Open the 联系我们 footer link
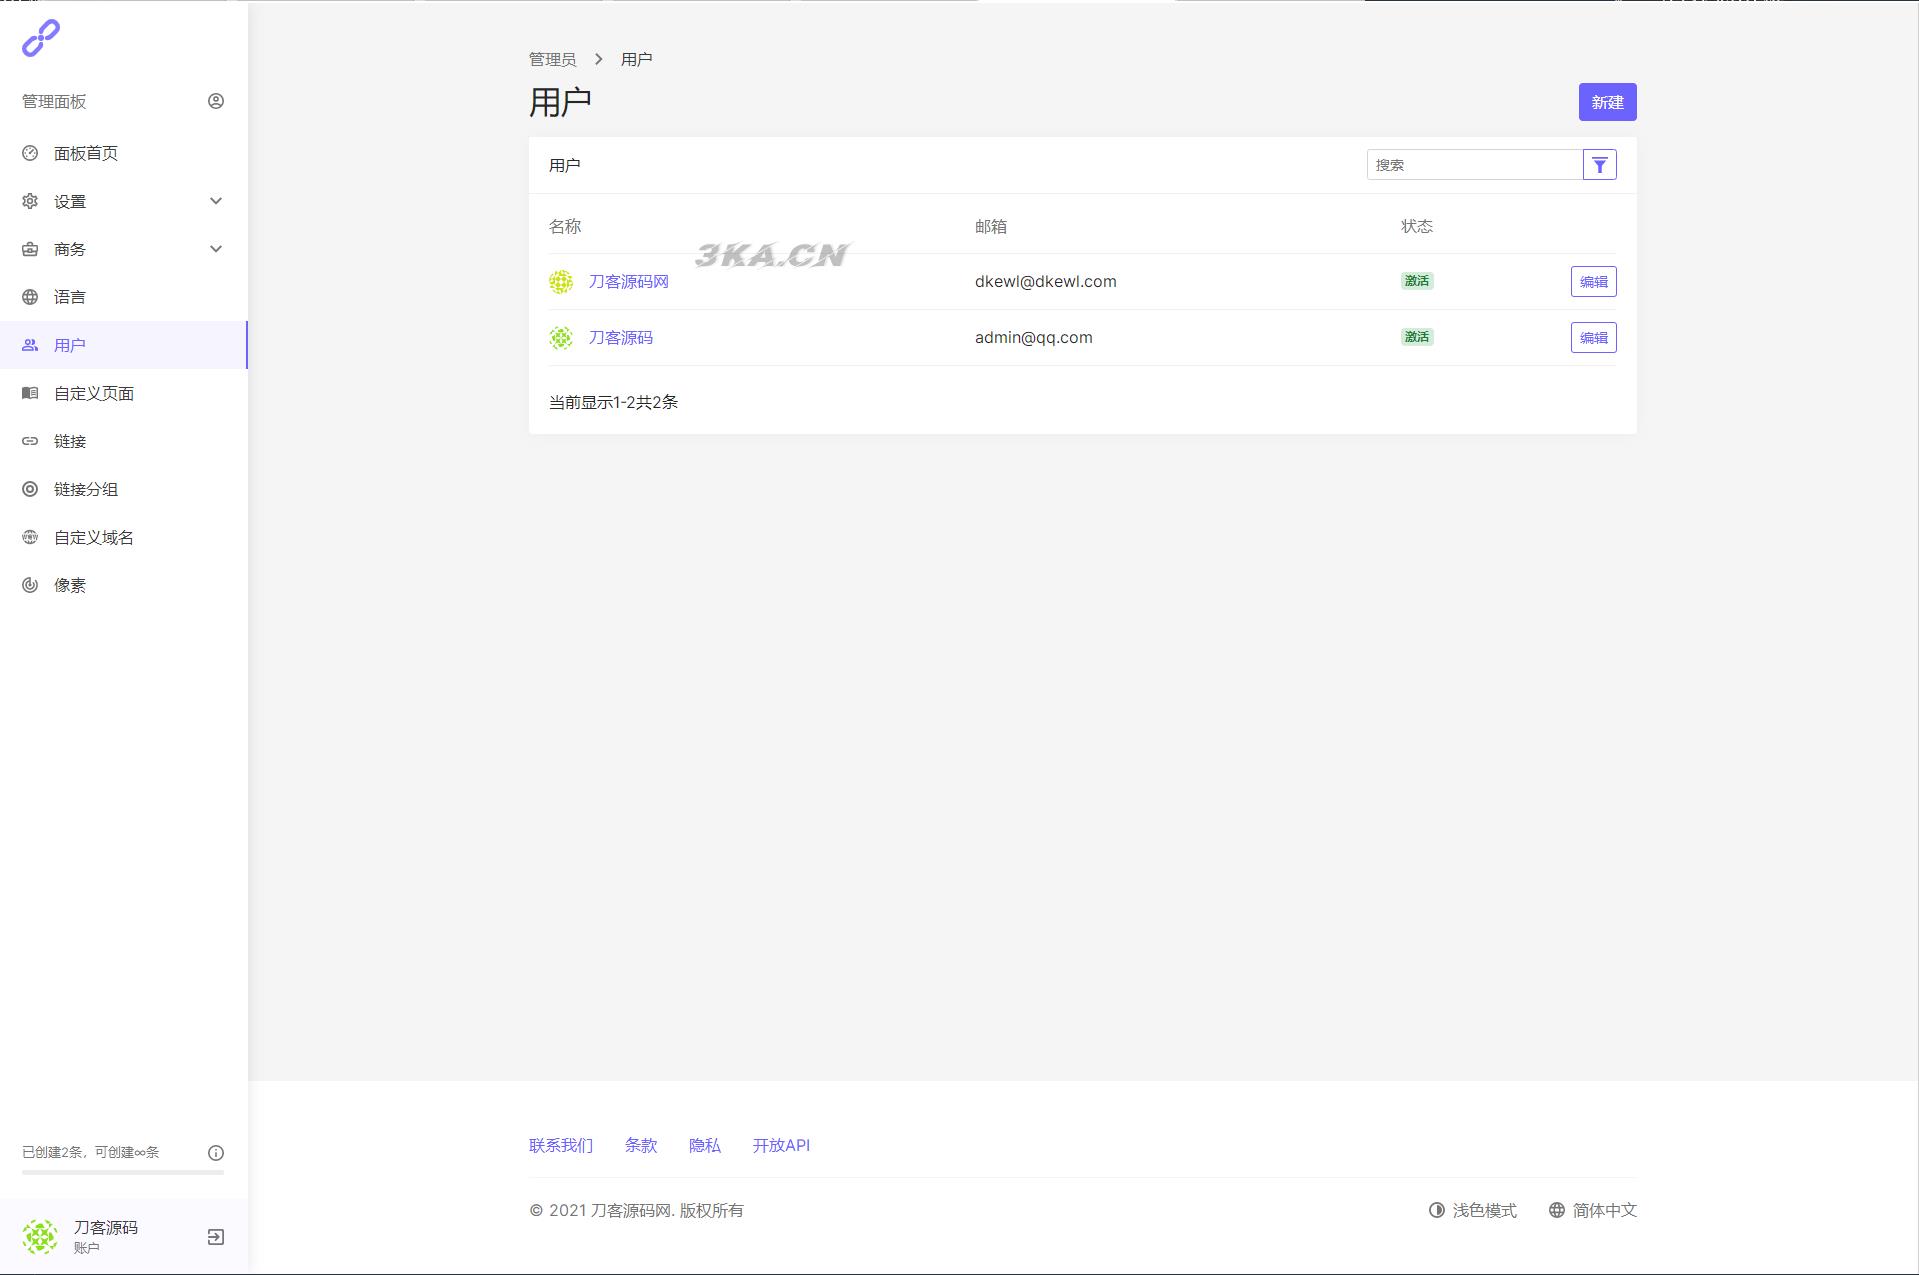Image resolution: width=1919 pixels, height=1275 pixels. (x=561, y=1145)
